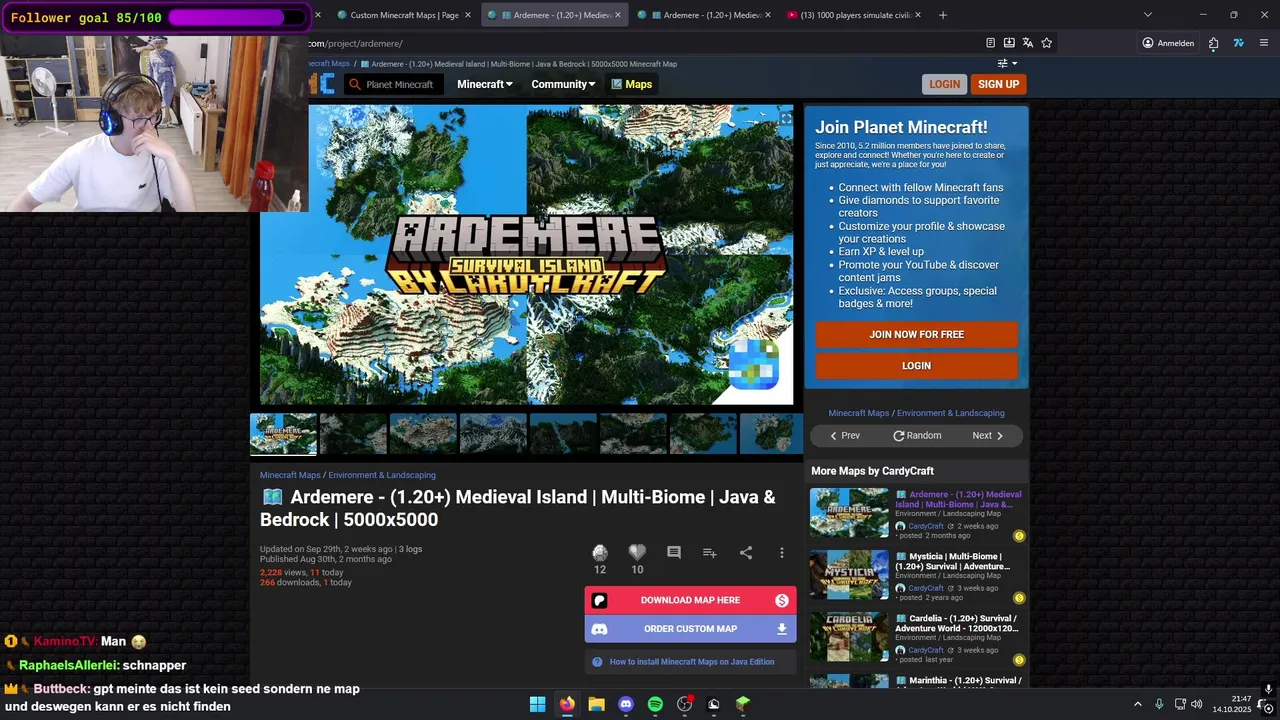Close the Custom Minecraft Maps tab
This screenshot has width=1280, height=720.
[468, 15]
